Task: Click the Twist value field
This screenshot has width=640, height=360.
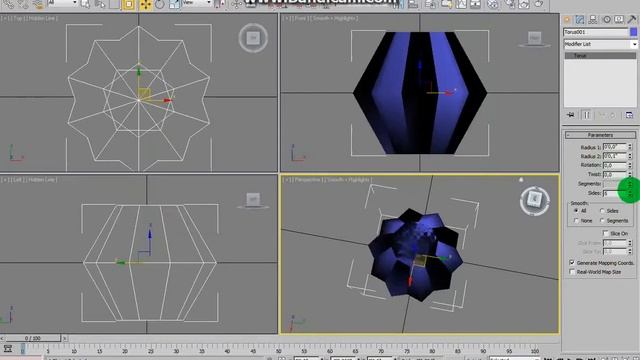Action: (615, 174)
